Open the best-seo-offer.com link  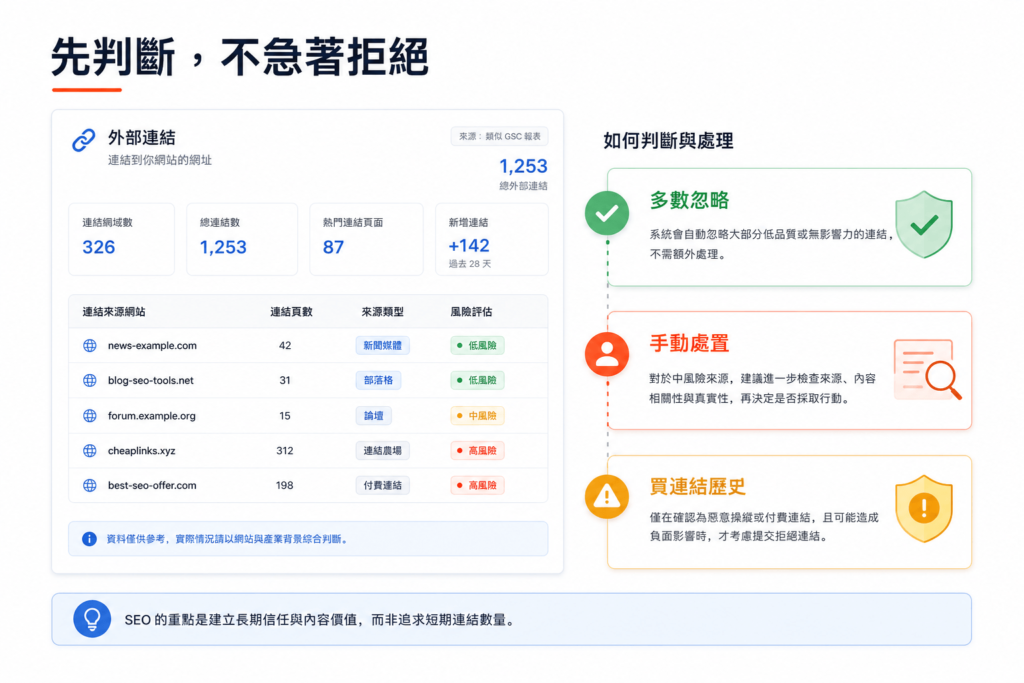pyautogui.click(x=152, y=485)
